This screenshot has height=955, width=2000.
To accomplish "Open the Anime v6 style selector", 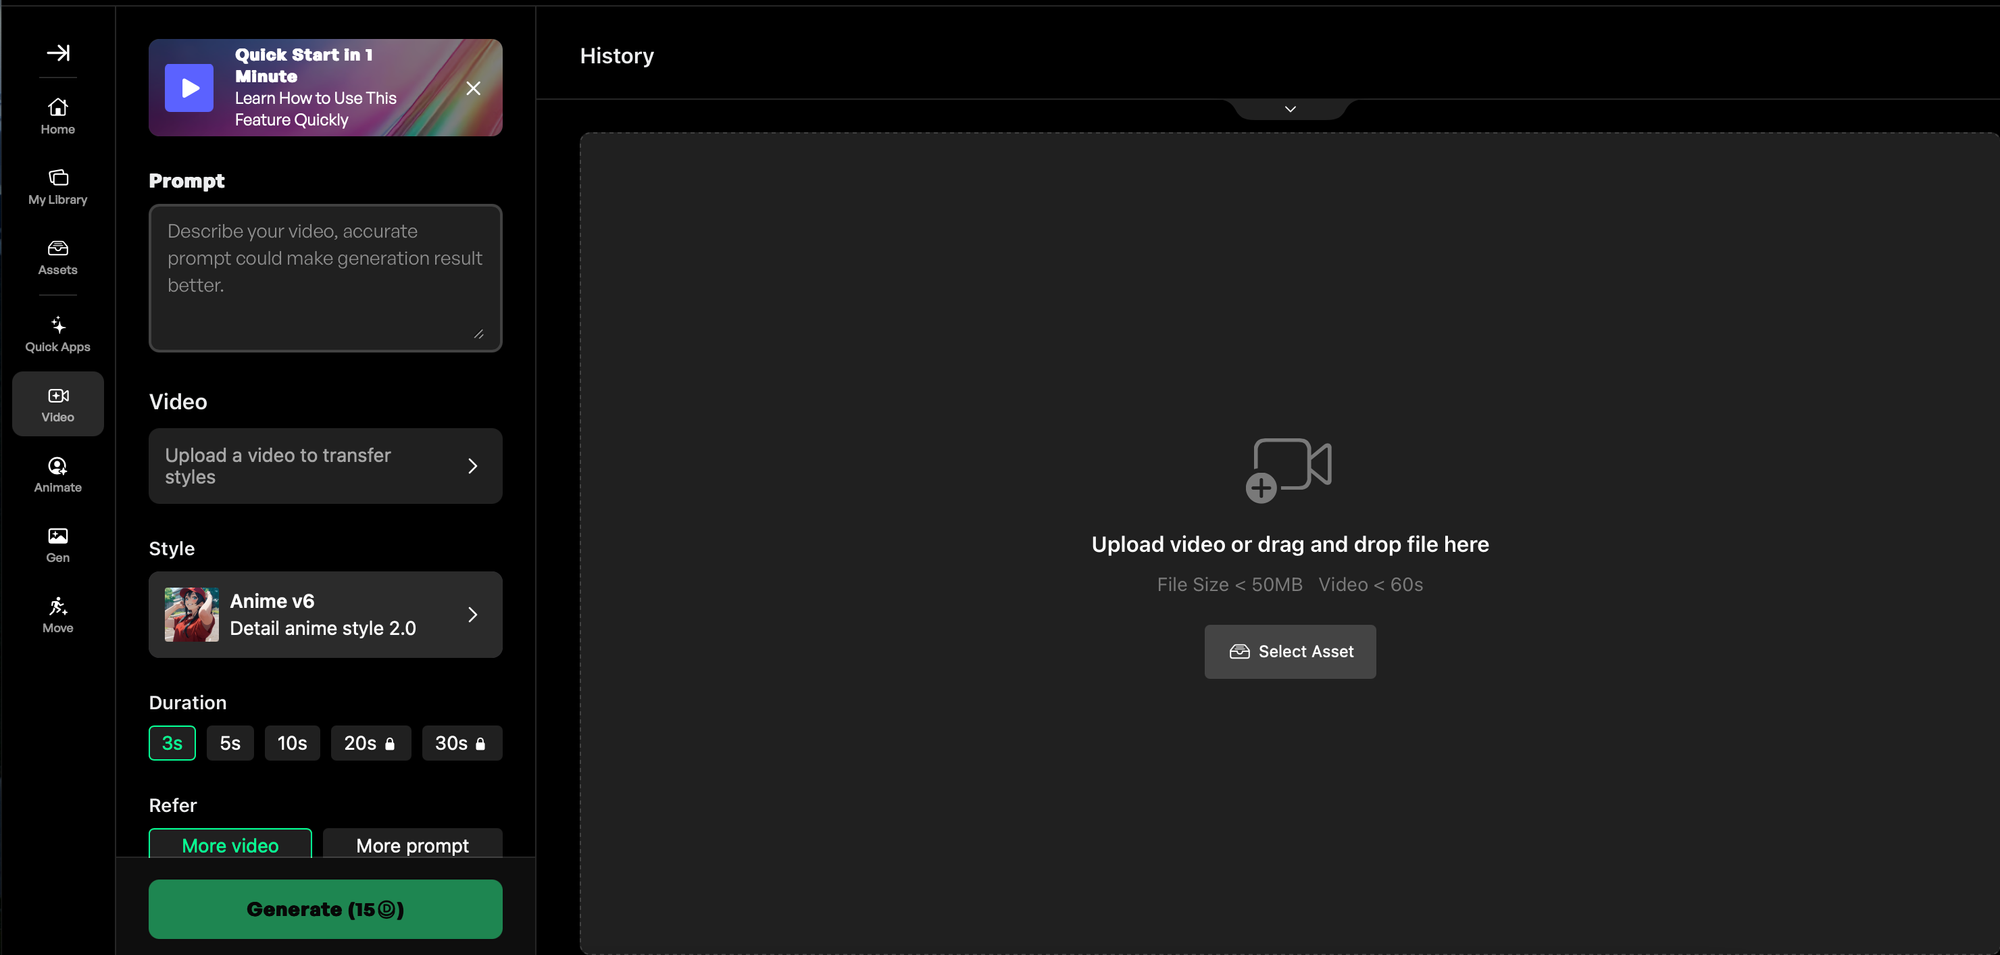I will 325,614.
